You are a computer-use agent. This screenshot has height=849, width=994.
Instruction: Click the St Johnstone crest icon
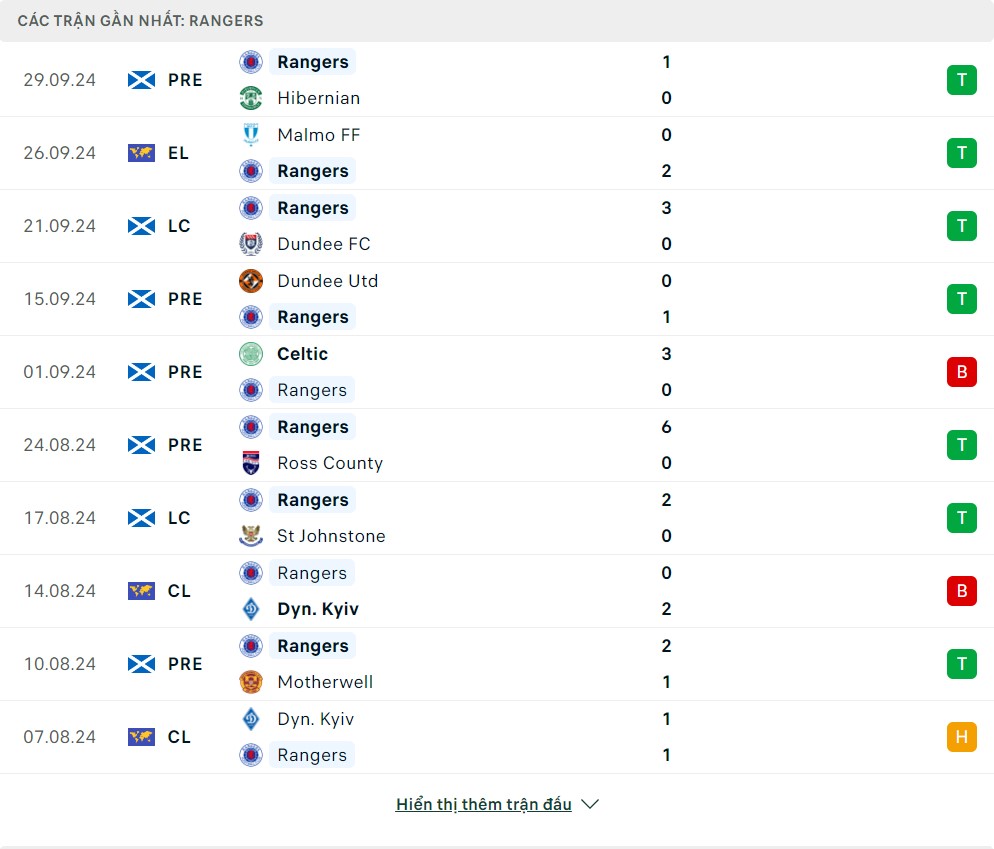(251, 536)
